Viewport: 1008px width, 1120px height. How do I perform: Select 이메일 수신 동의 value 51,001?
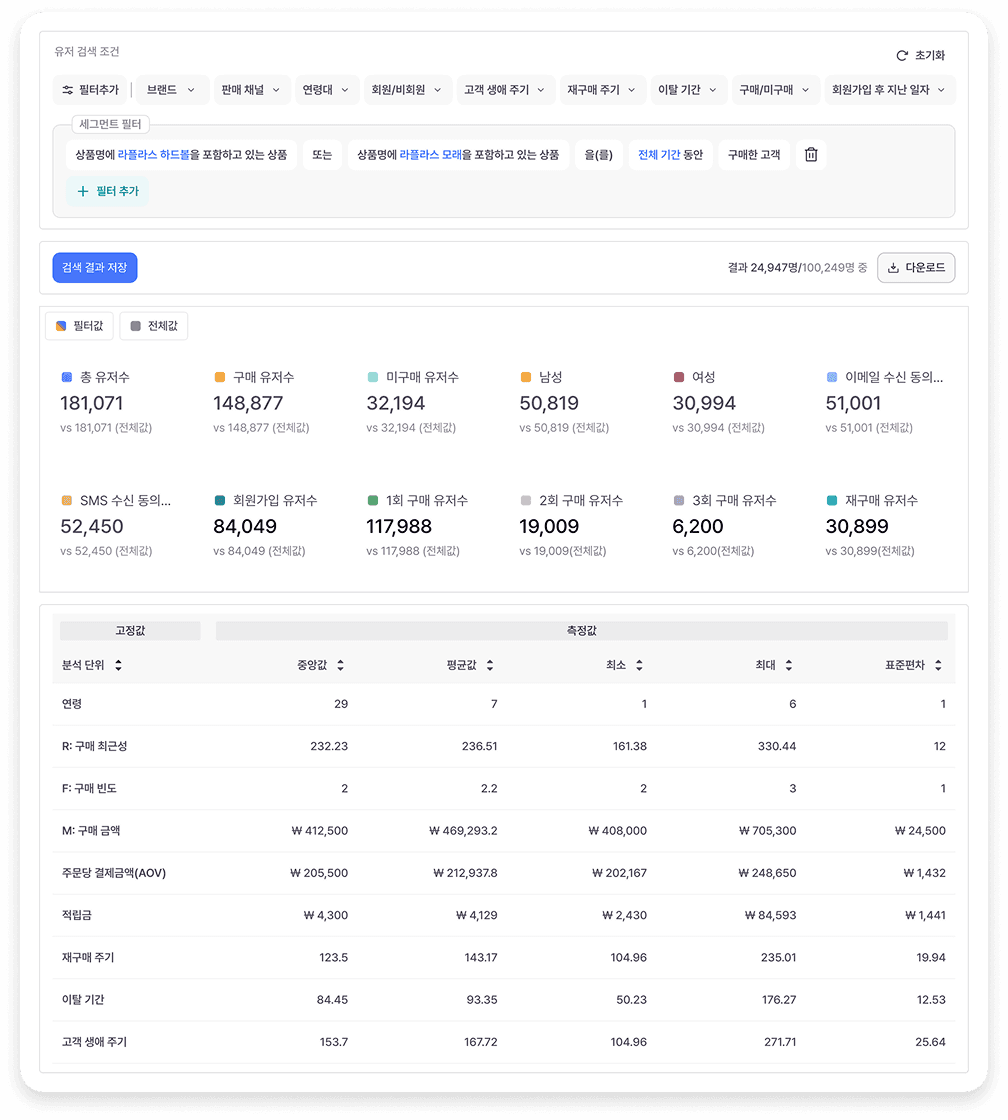[853, 404]
